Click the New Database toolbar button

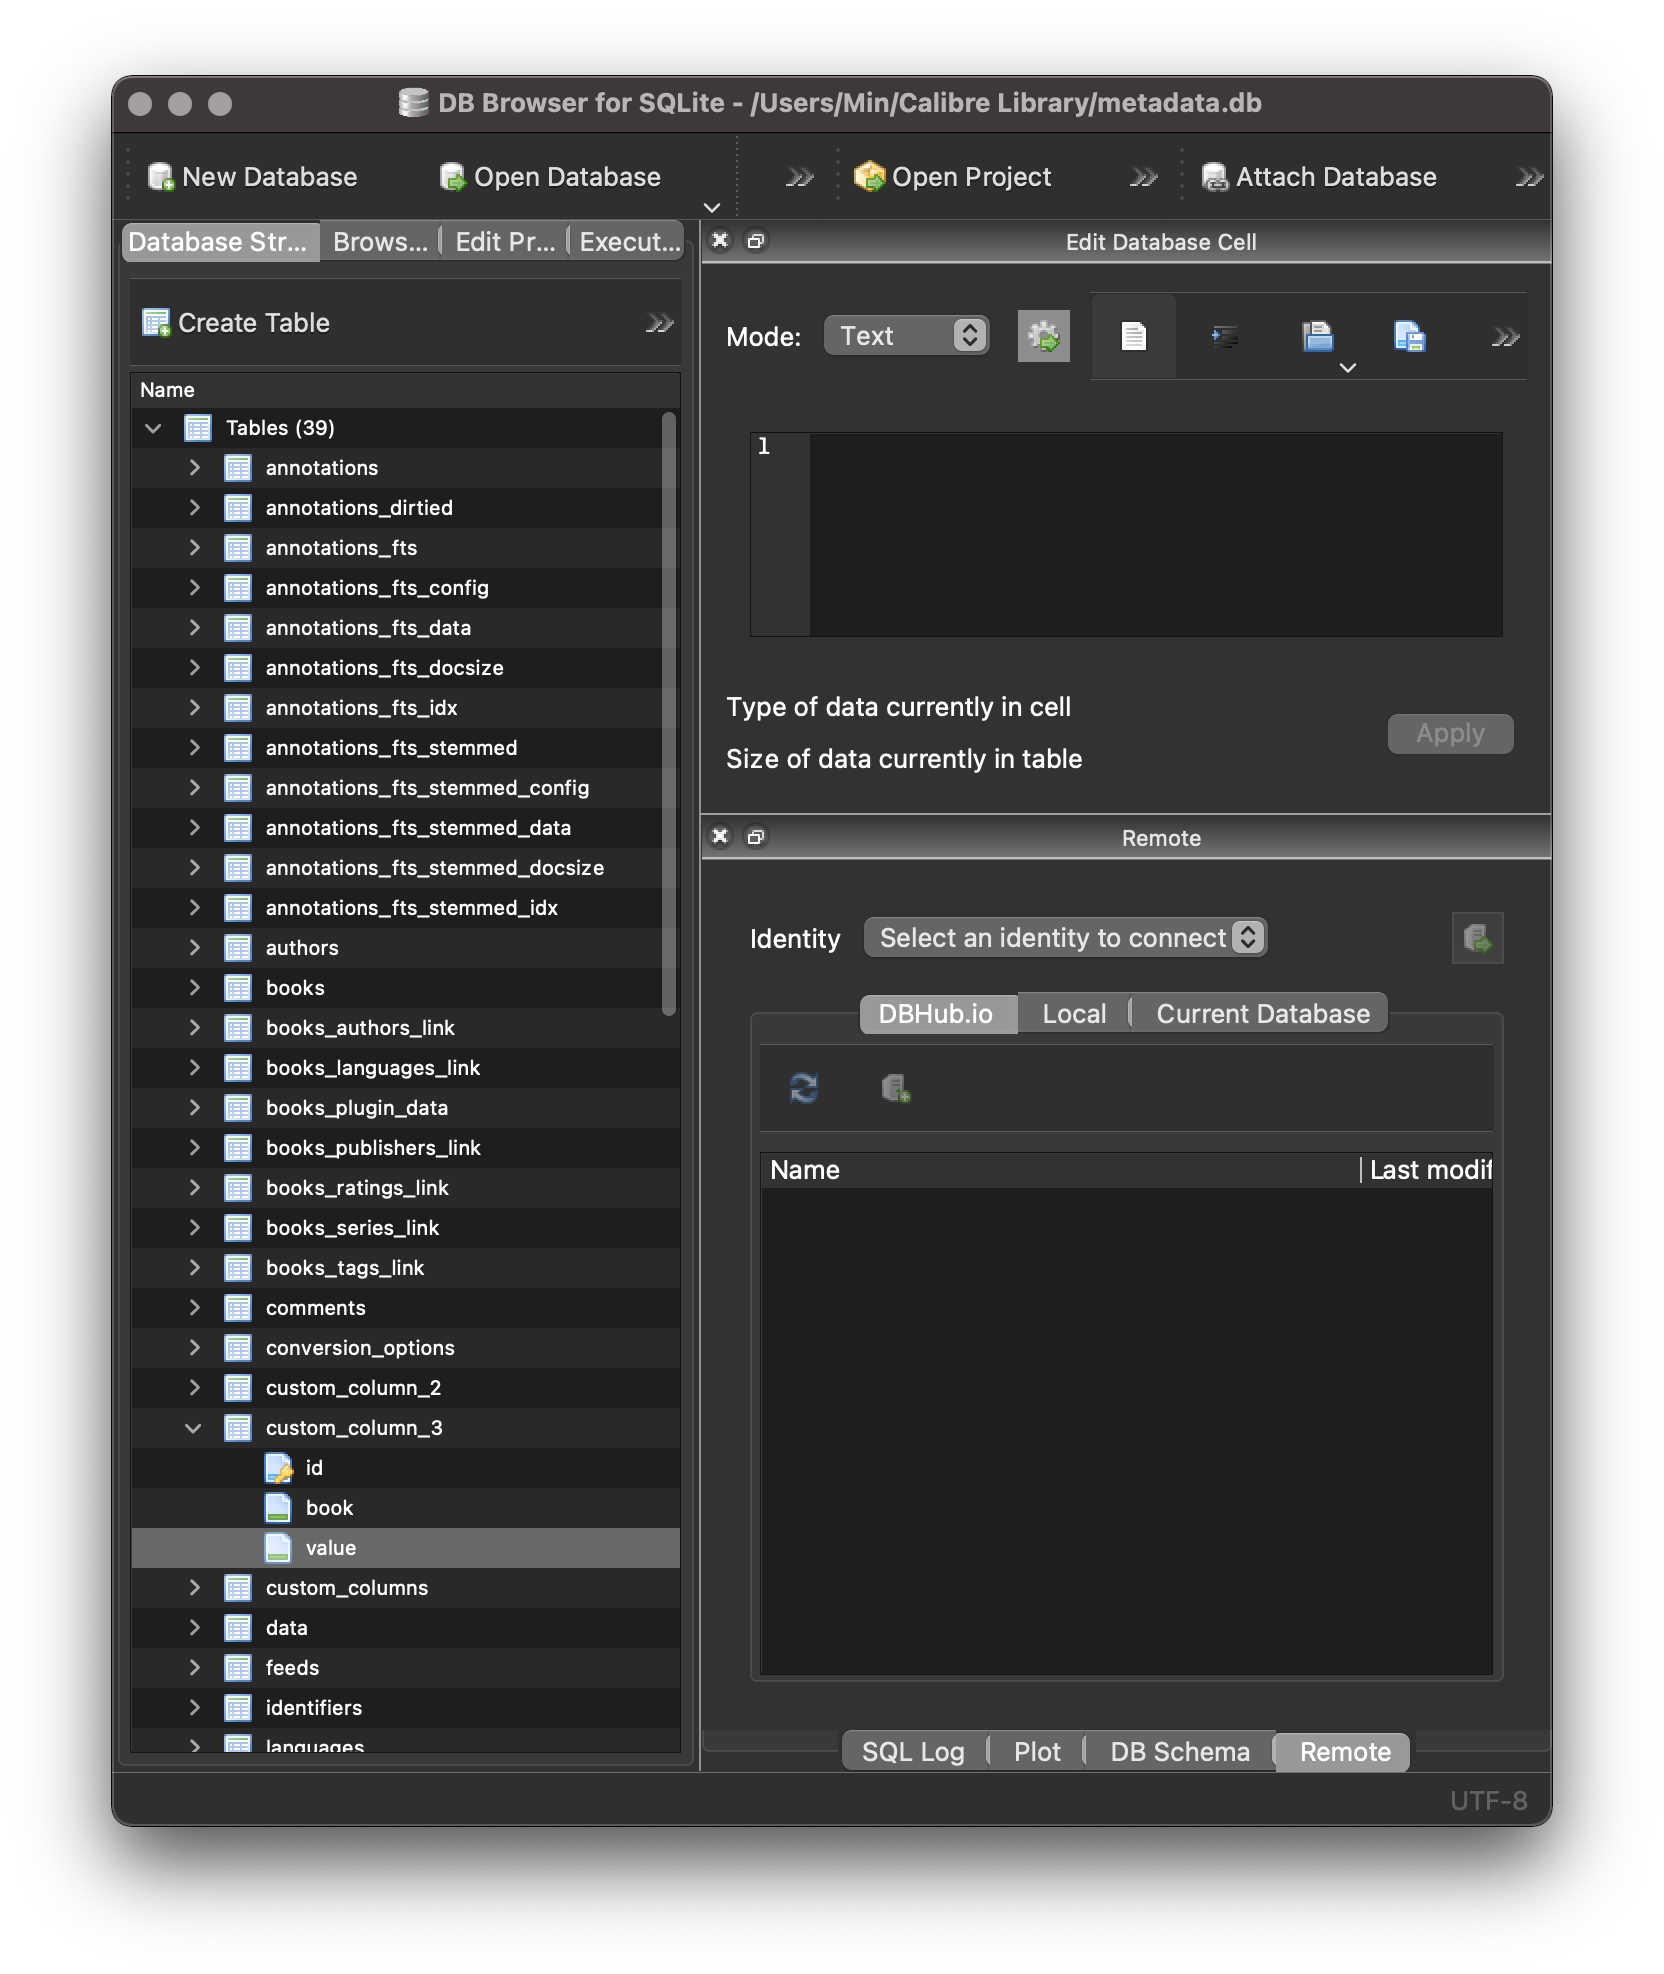[x=252, y=177]
